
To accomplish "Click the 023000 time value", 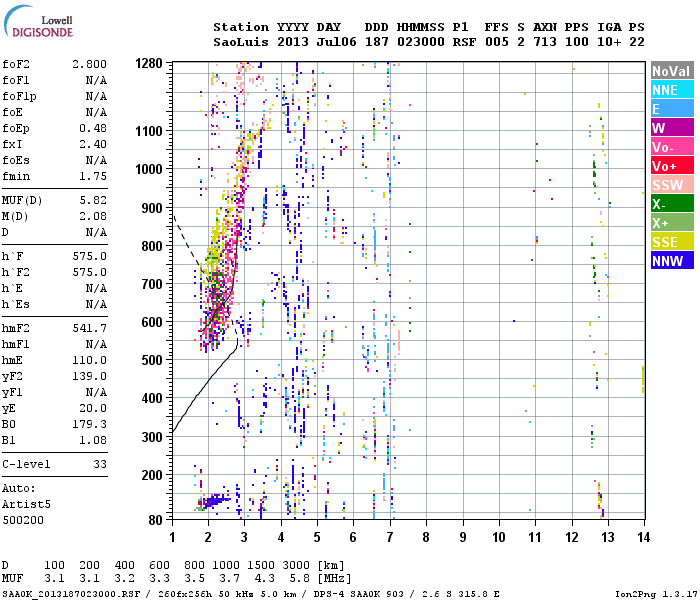I will tap(421, 42).
